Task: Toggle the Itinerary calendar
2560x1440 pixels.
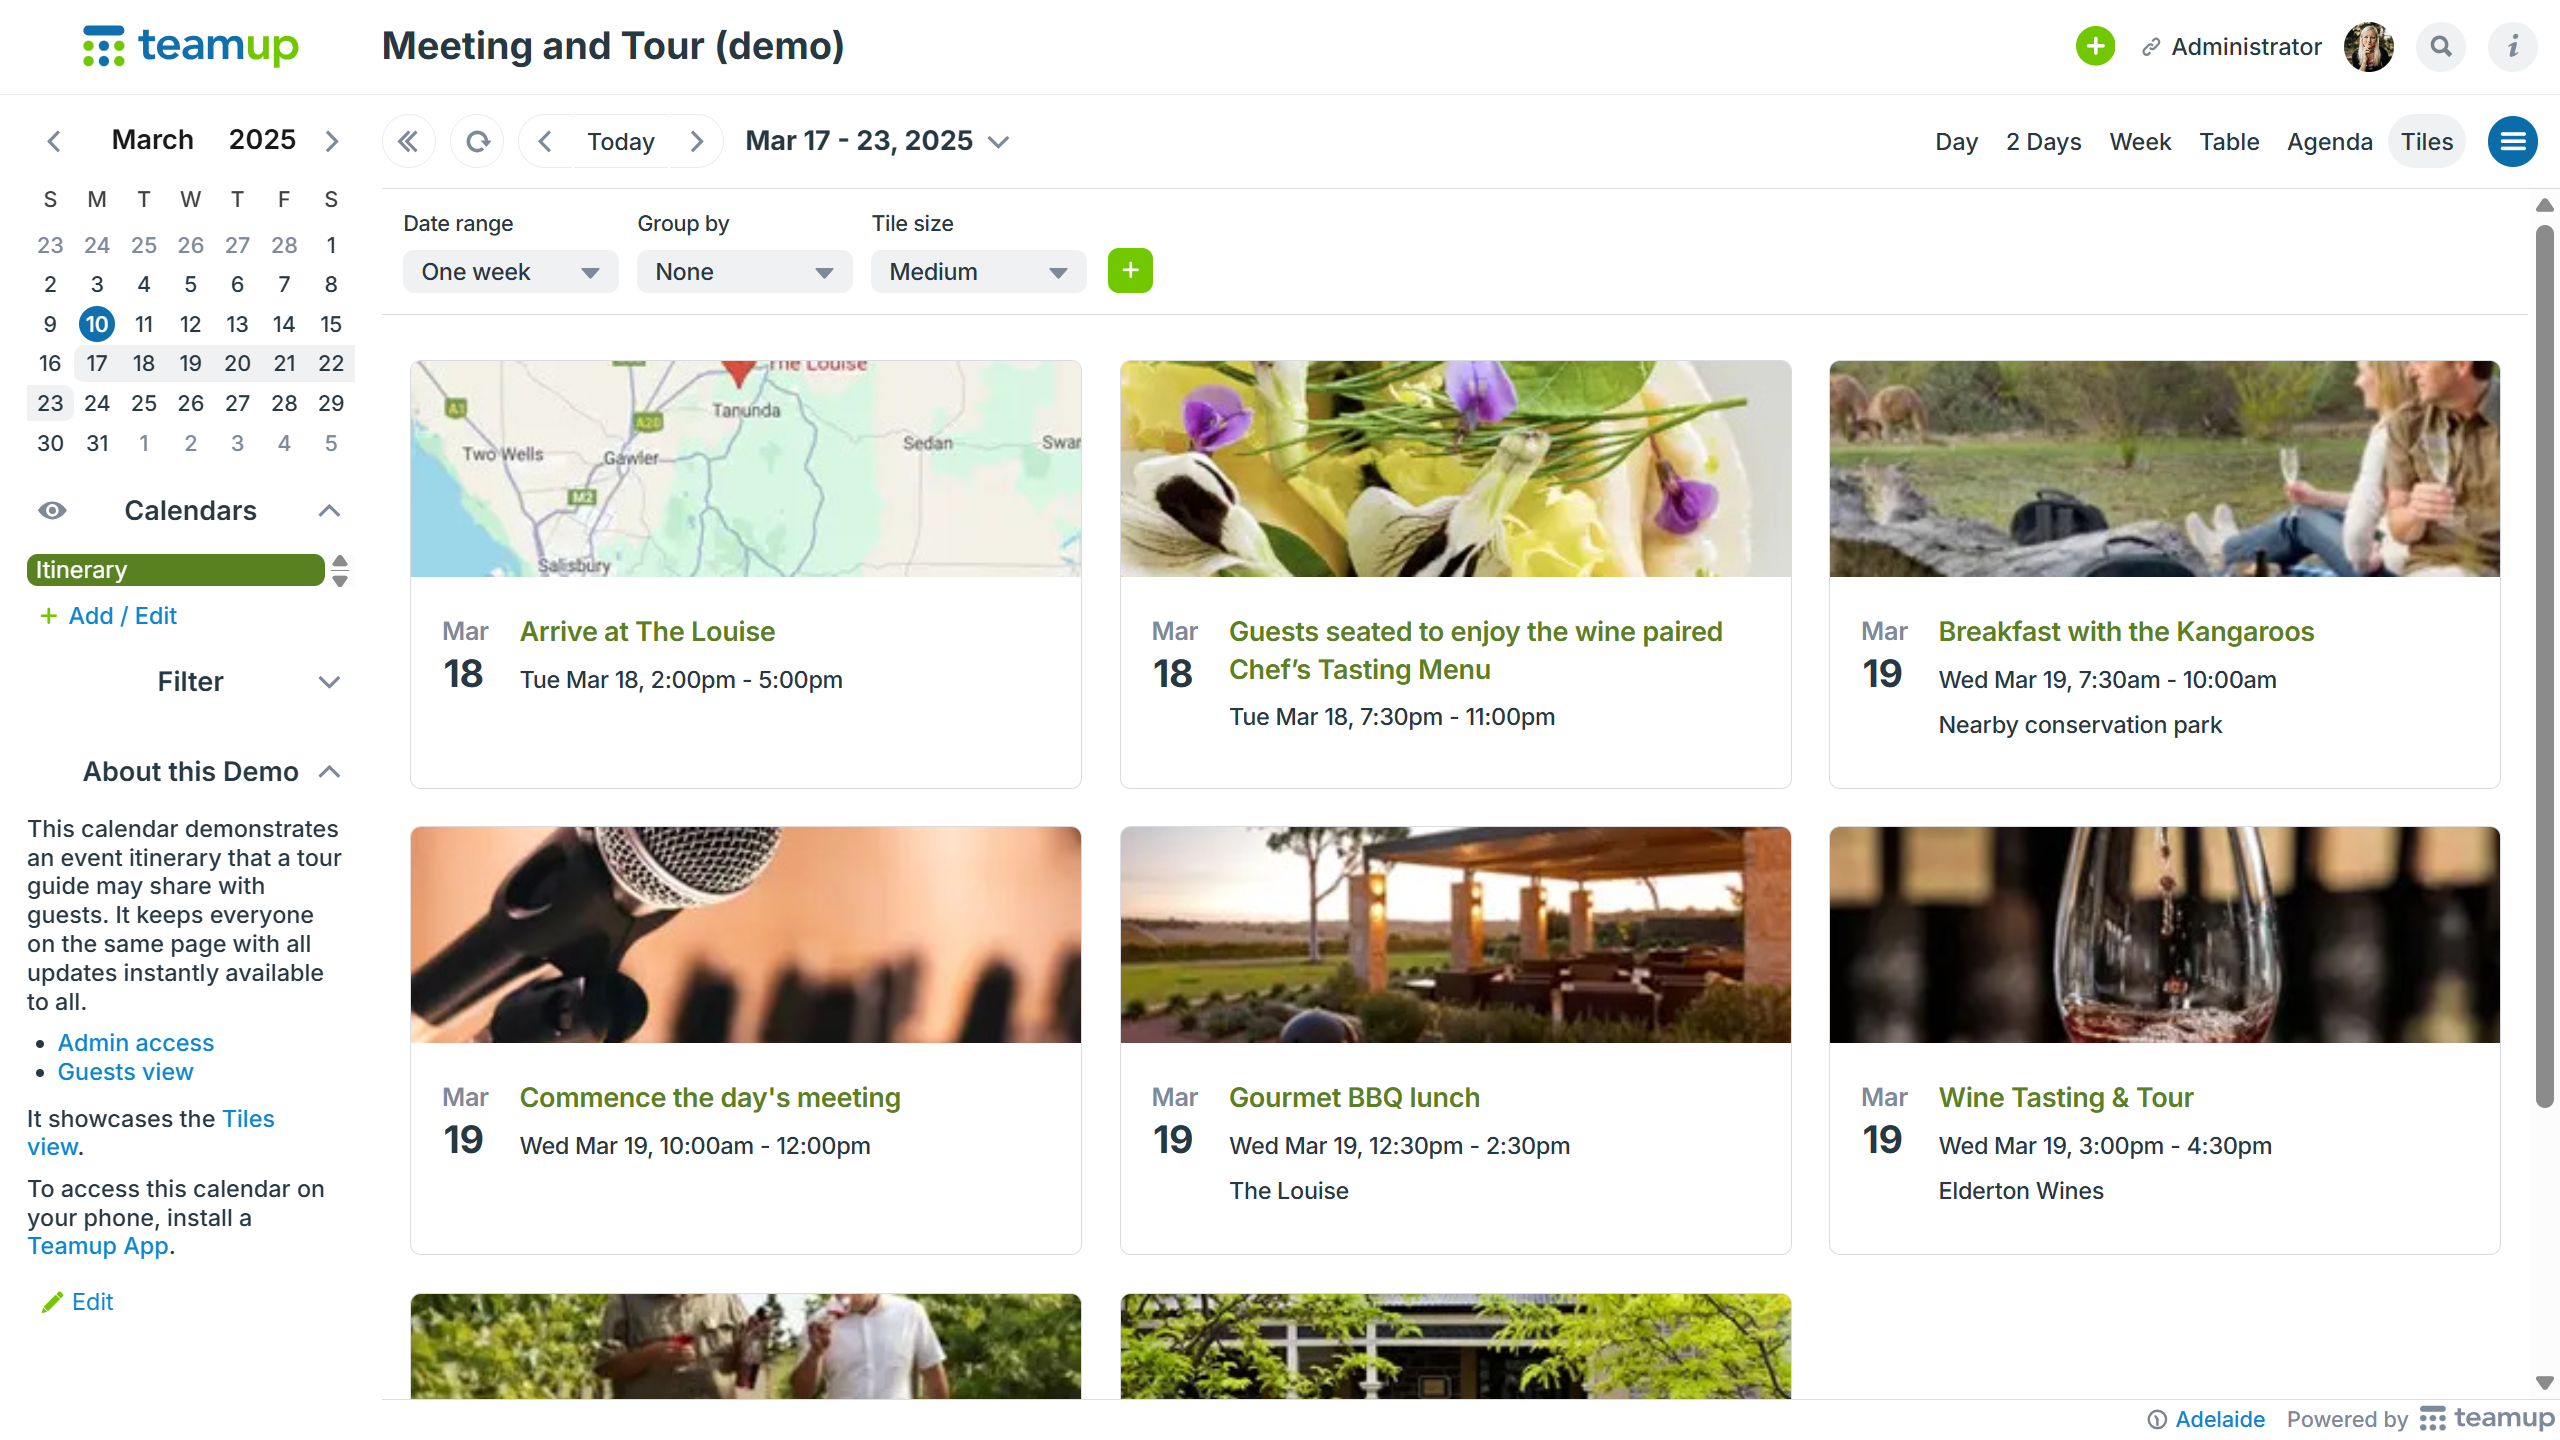Action: [175, 570]
